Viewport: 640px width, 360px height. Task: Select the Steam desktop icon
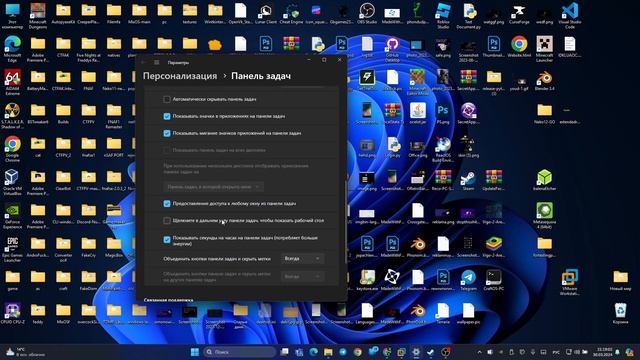tap(468, 180)
